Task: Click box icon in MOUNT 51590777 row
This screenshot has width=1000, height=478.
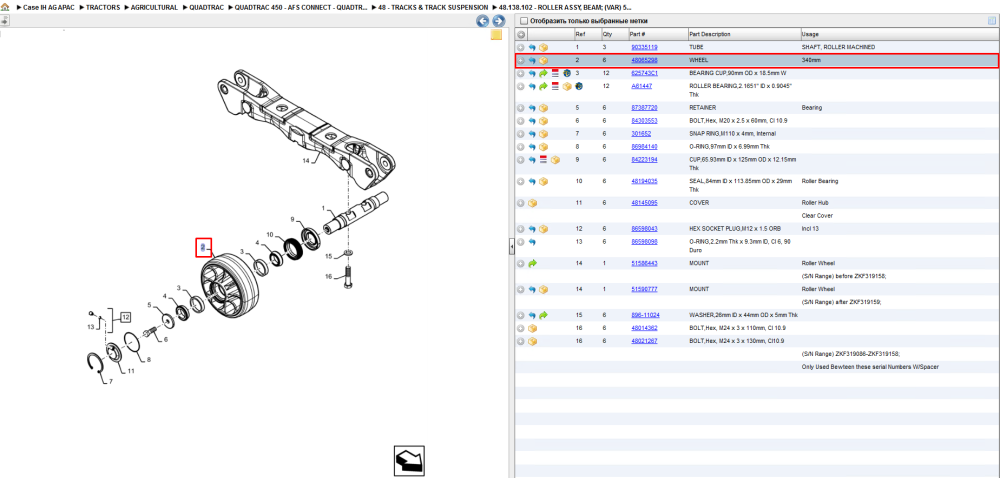Action: [543, 289]
